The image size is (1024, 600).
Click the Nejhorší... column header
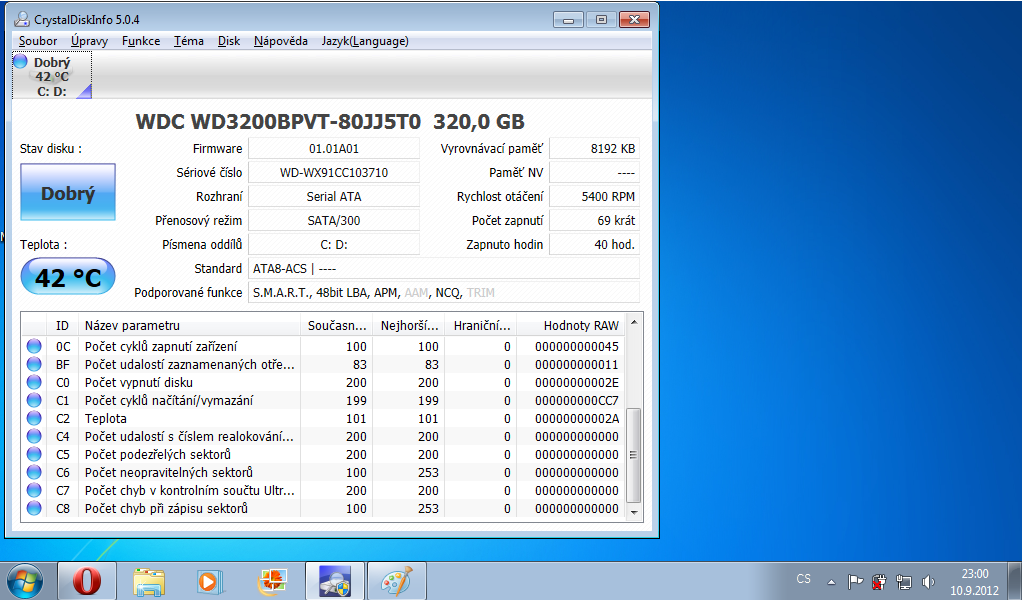(x=409, y=325)
